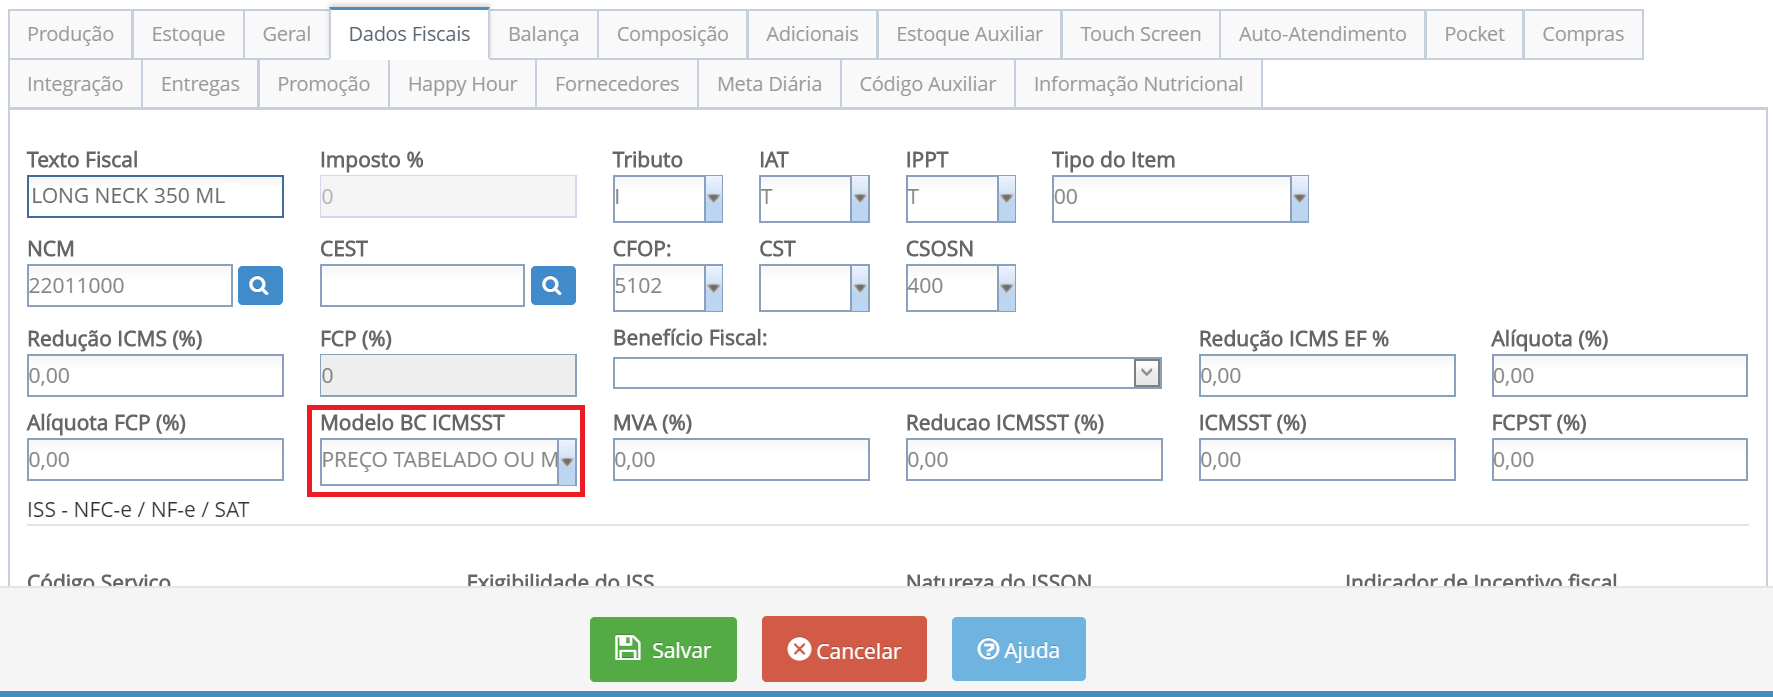
Task: Click the disabled Imposto % field
Action: click(x=448, y=196)
